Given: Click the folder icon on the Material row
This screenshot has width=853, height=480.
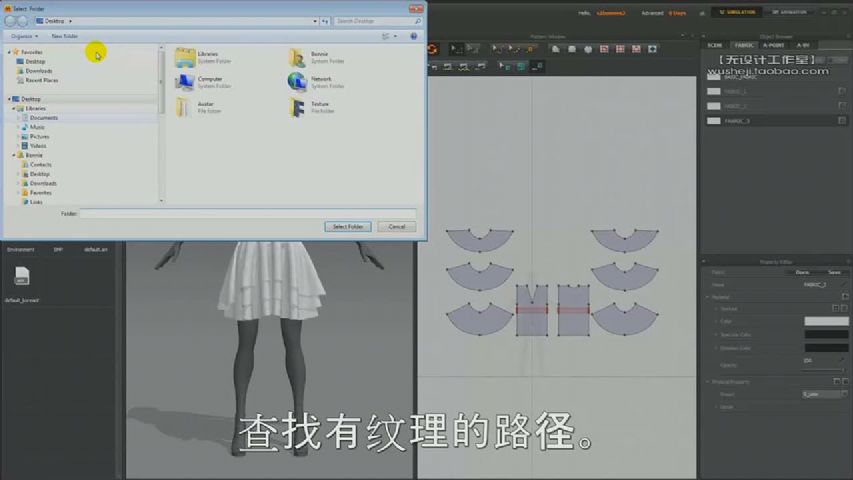Looking at the screenshot, I should click(x=845, y=297).
